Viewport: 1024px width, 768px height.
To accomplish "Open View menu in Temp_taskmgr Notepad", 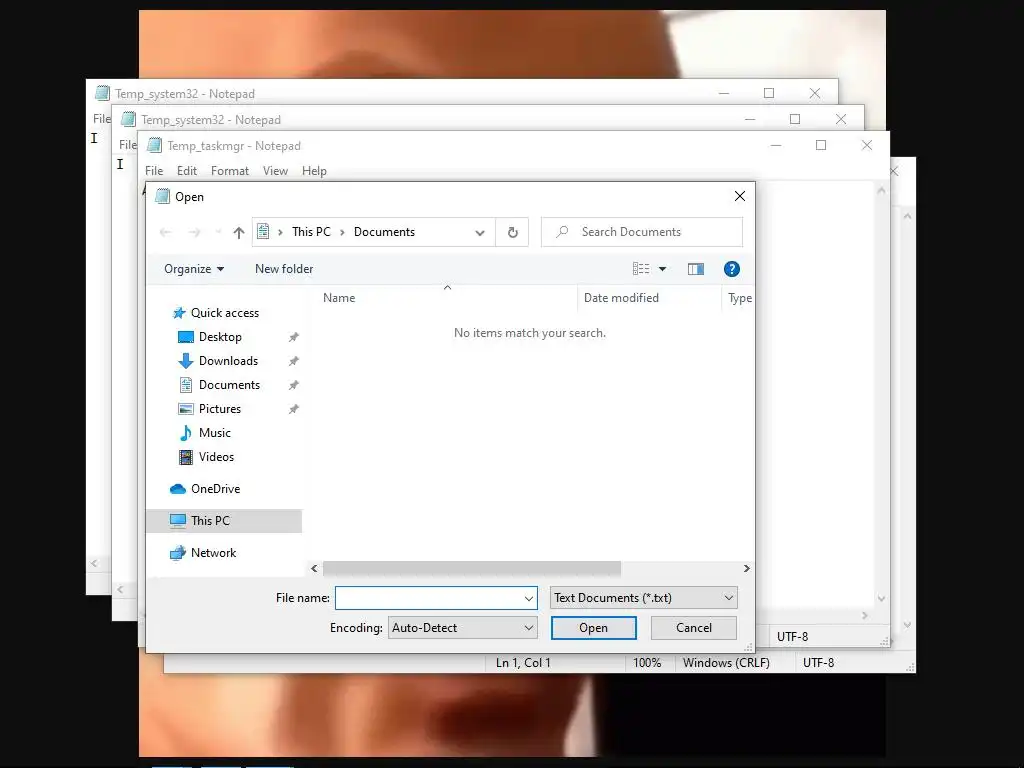I will pos(276,171).
